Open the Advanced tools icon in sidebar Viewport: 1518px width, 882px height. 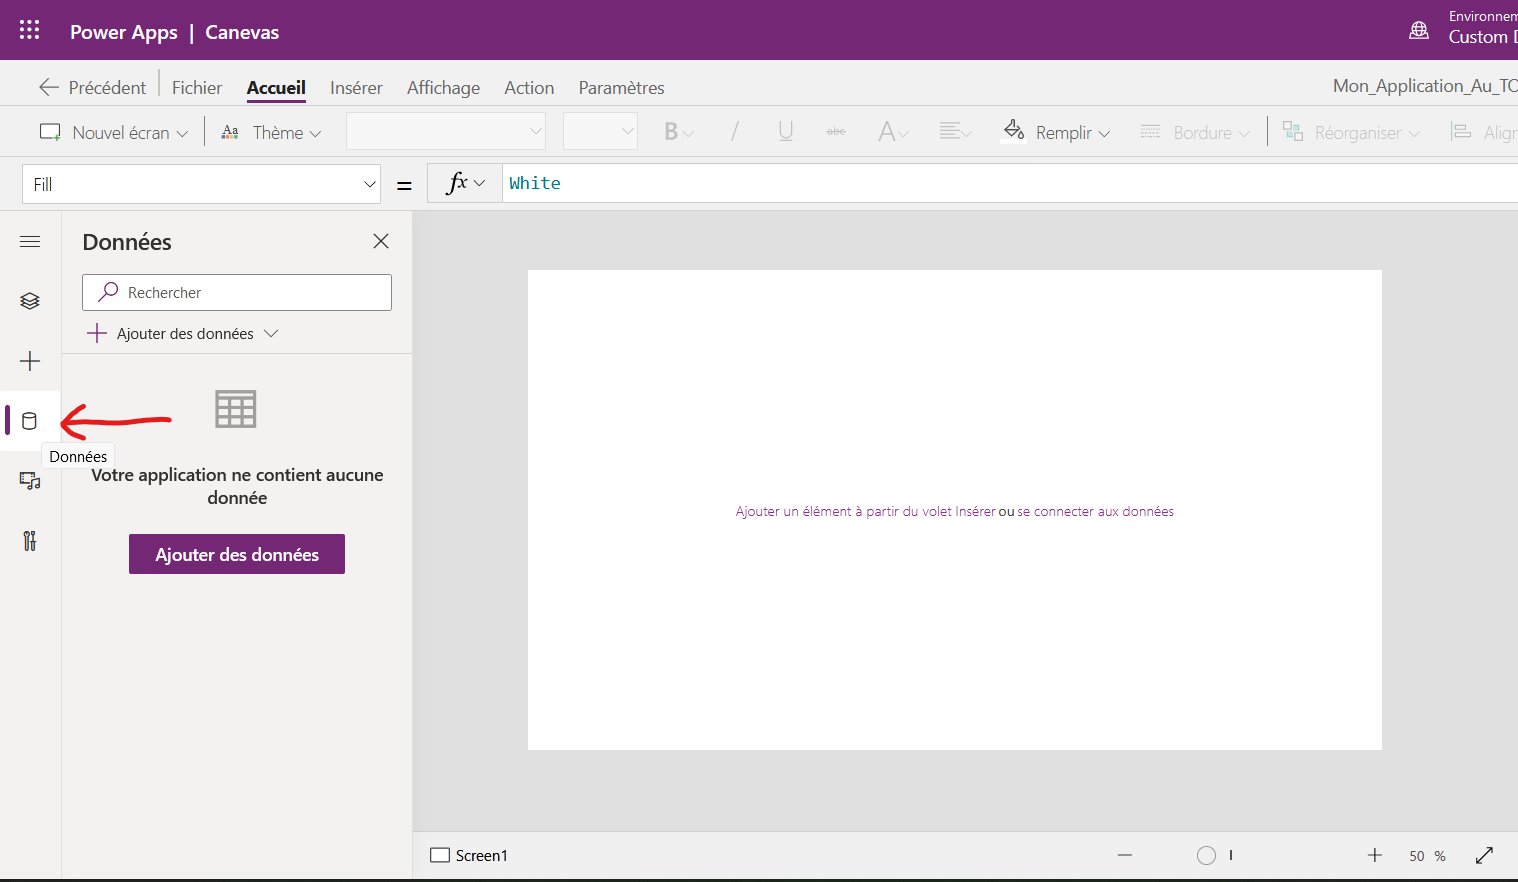point(30,541)
